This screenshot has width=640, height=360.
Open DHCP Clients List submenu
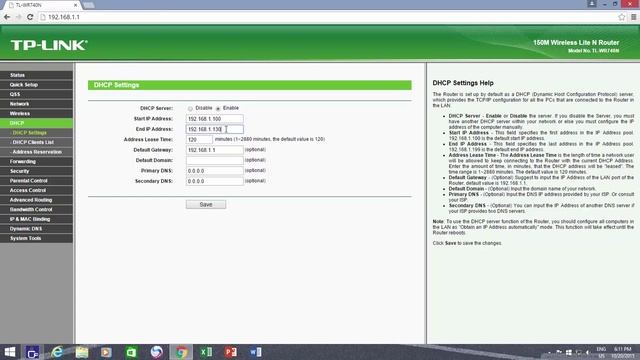pyautogui.click(x=37, y=142)
